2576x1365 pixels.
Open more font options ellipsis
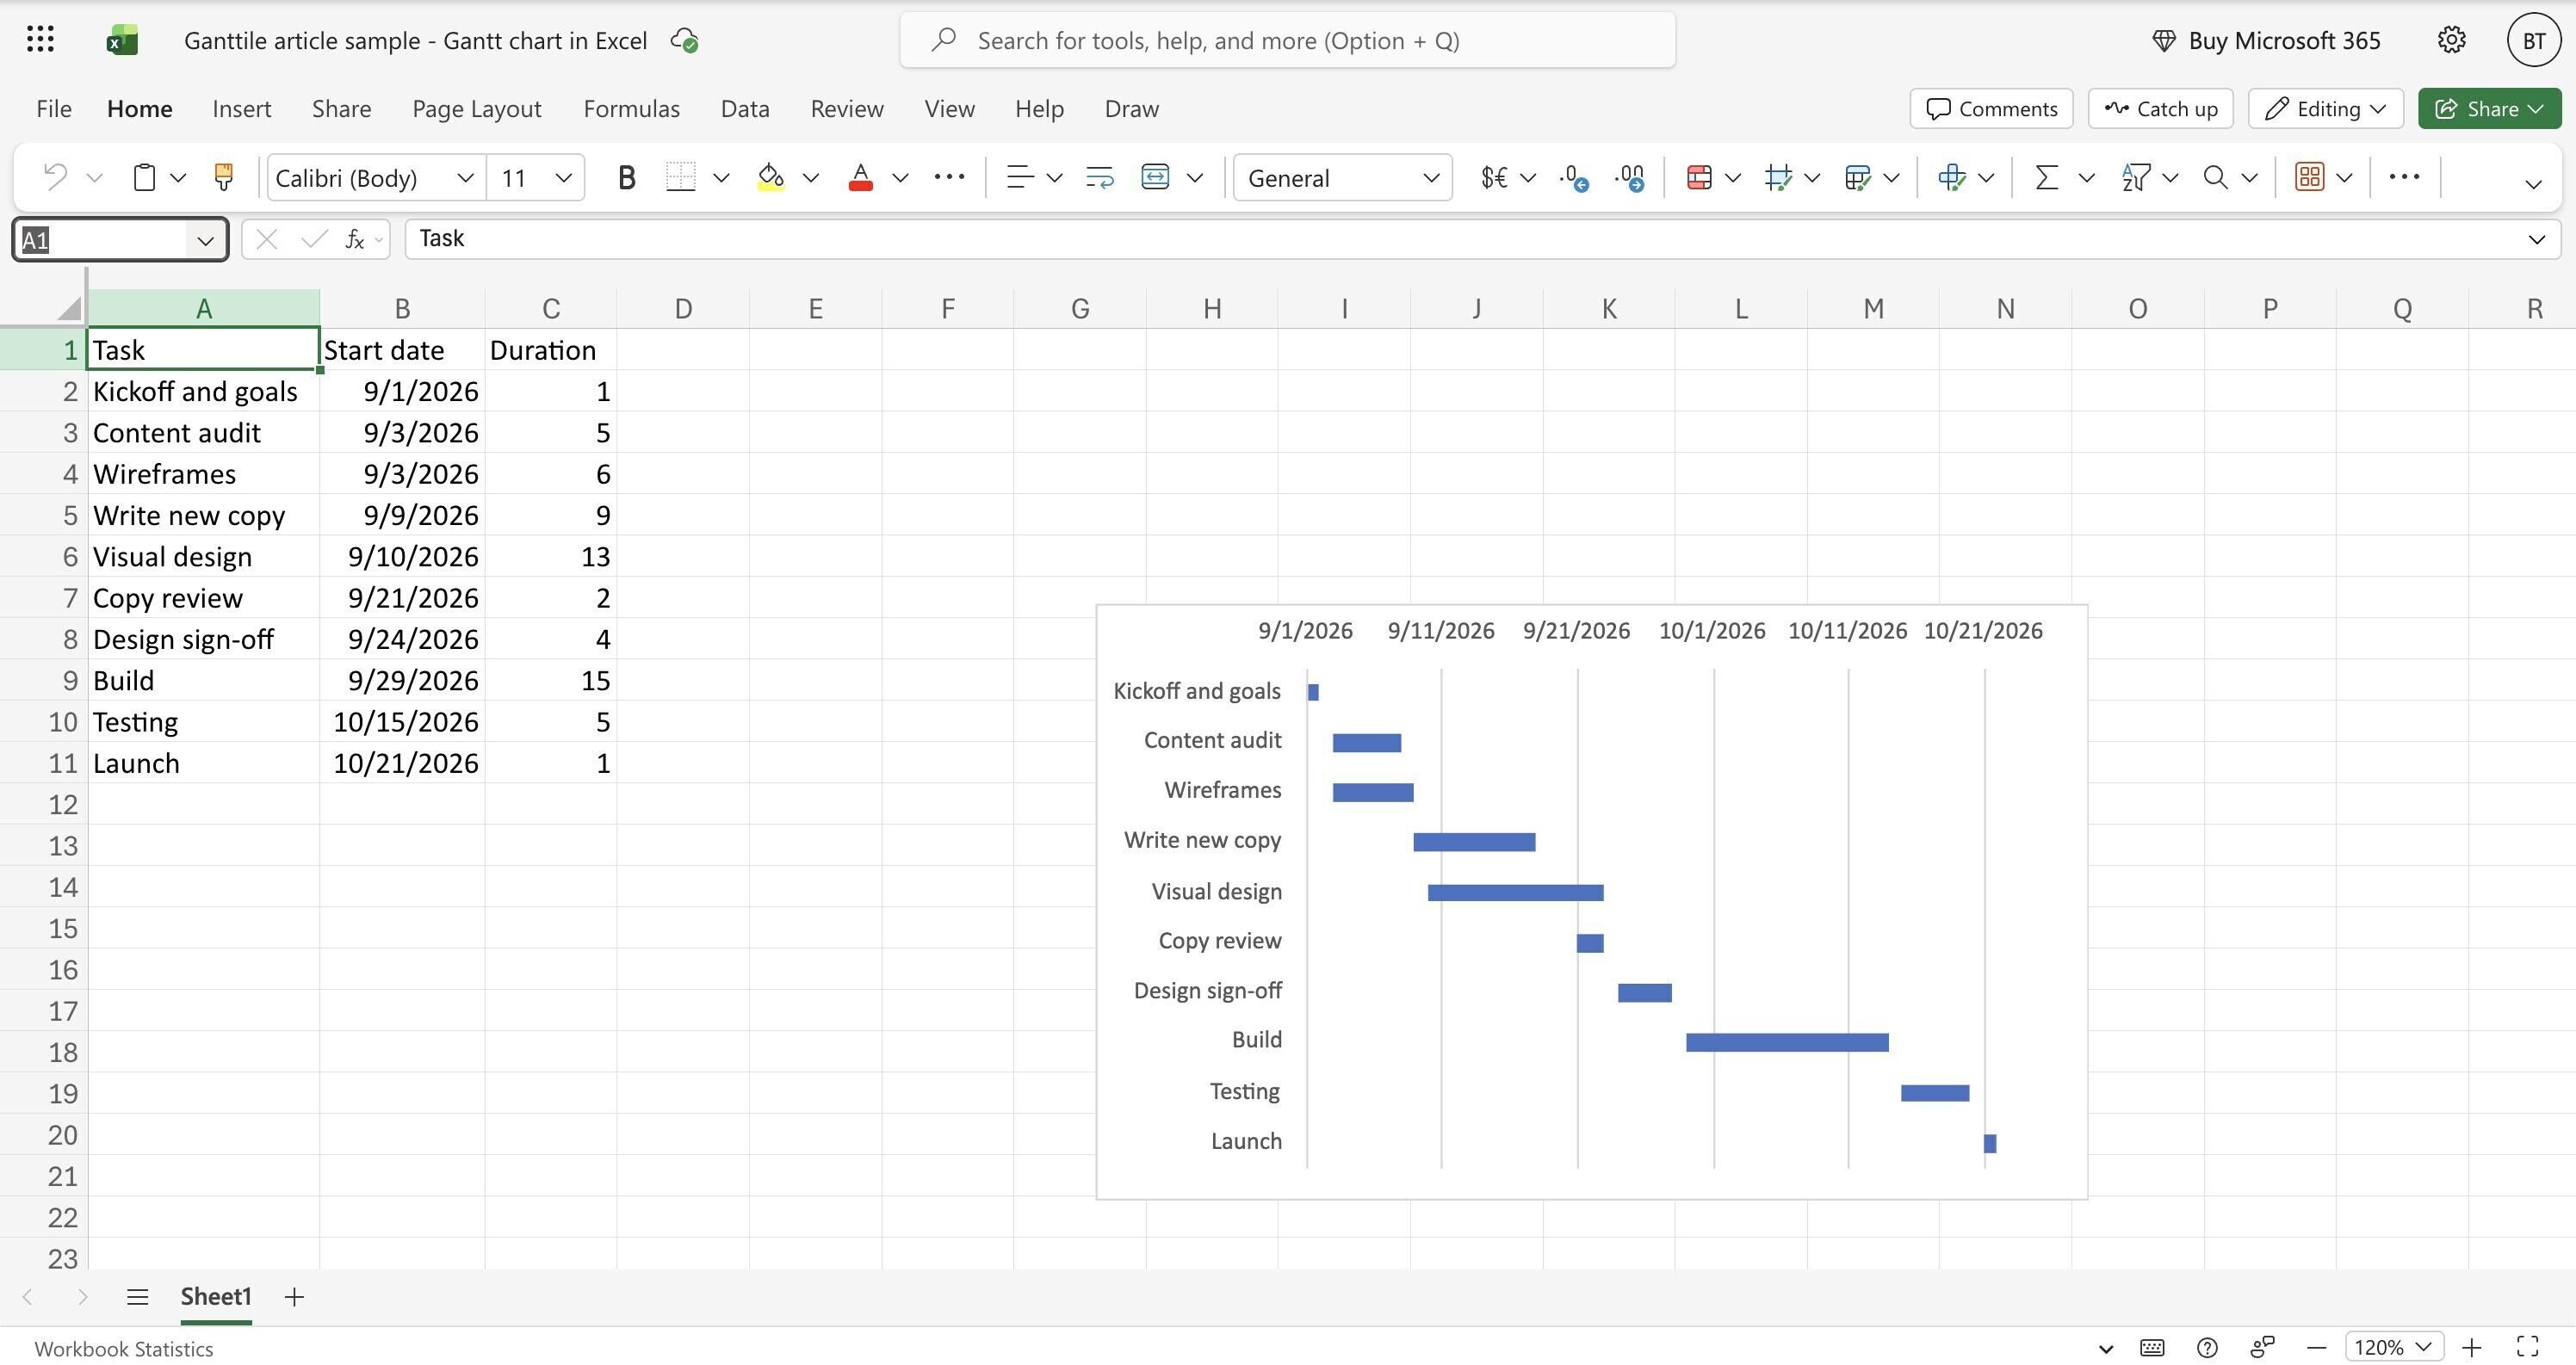coord(949,177)
